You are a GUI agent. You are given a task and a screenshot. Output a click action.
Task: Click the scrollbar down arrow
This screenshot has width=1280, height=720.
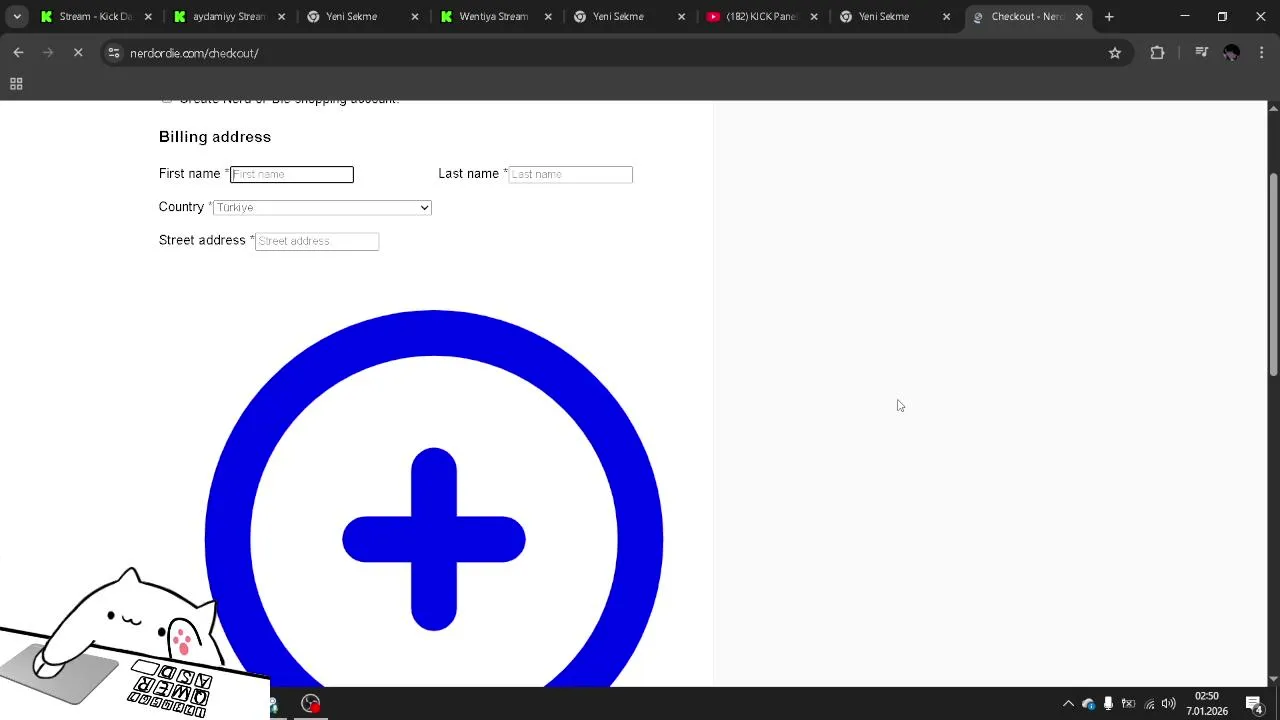click(x=1273, y=679)
